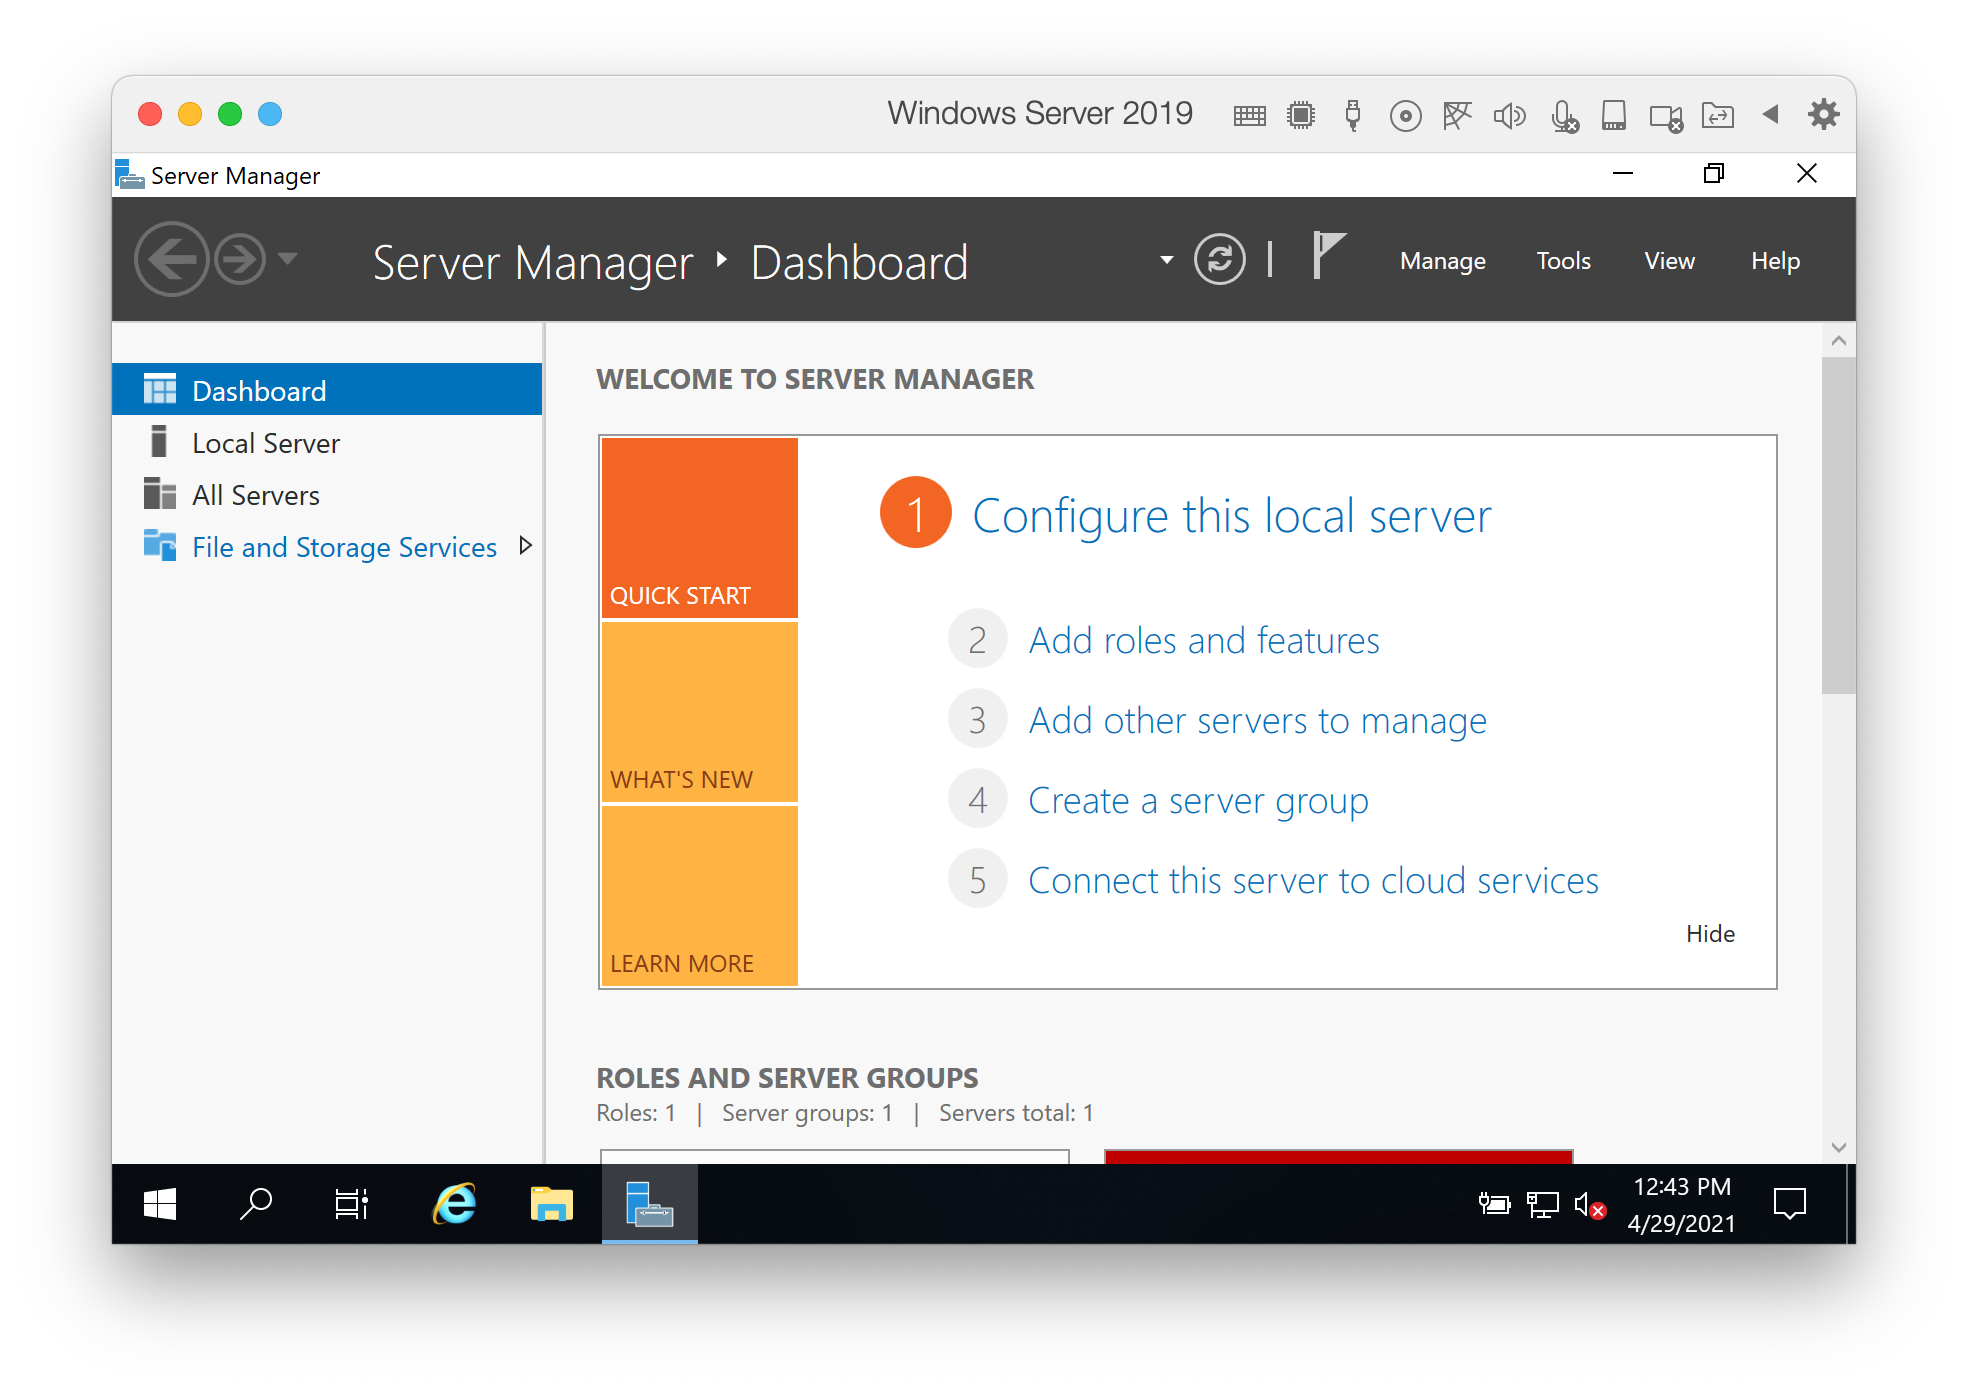Viewport: 1968px width, 1392px height.
Task: Hide the welcome tile
Action: [1710, 934]
